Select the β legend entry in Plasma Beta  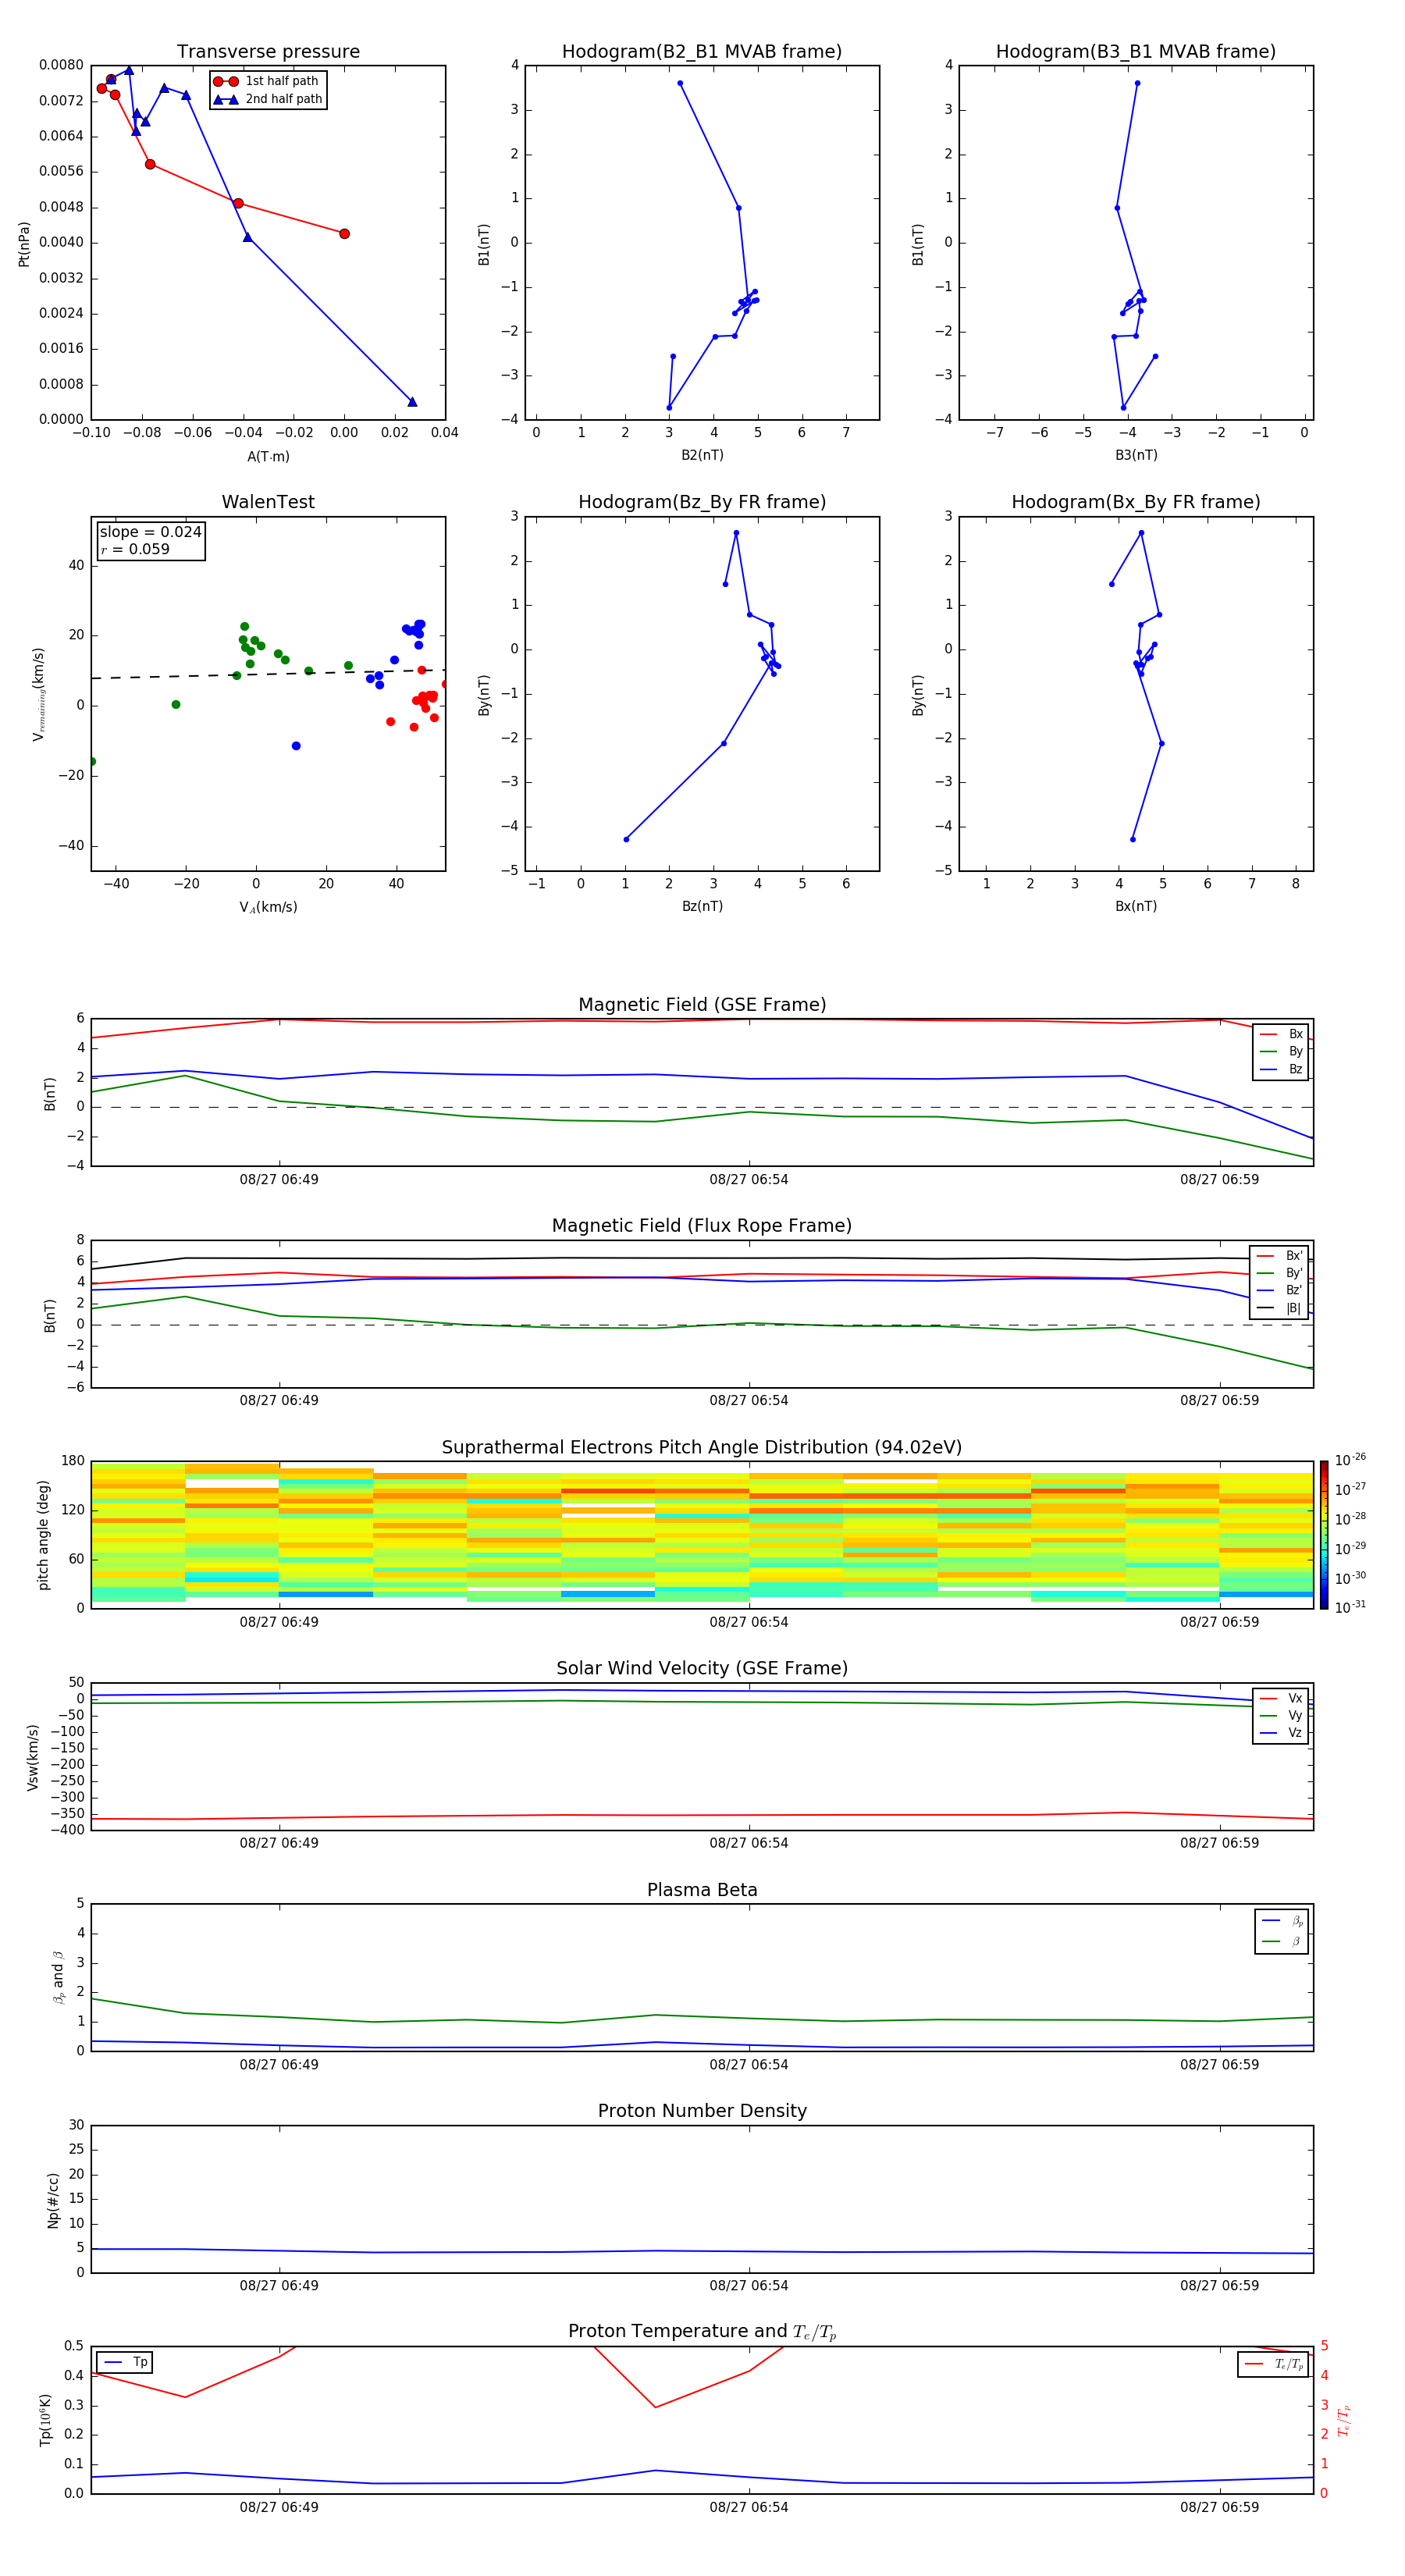click(1282, 1941)
